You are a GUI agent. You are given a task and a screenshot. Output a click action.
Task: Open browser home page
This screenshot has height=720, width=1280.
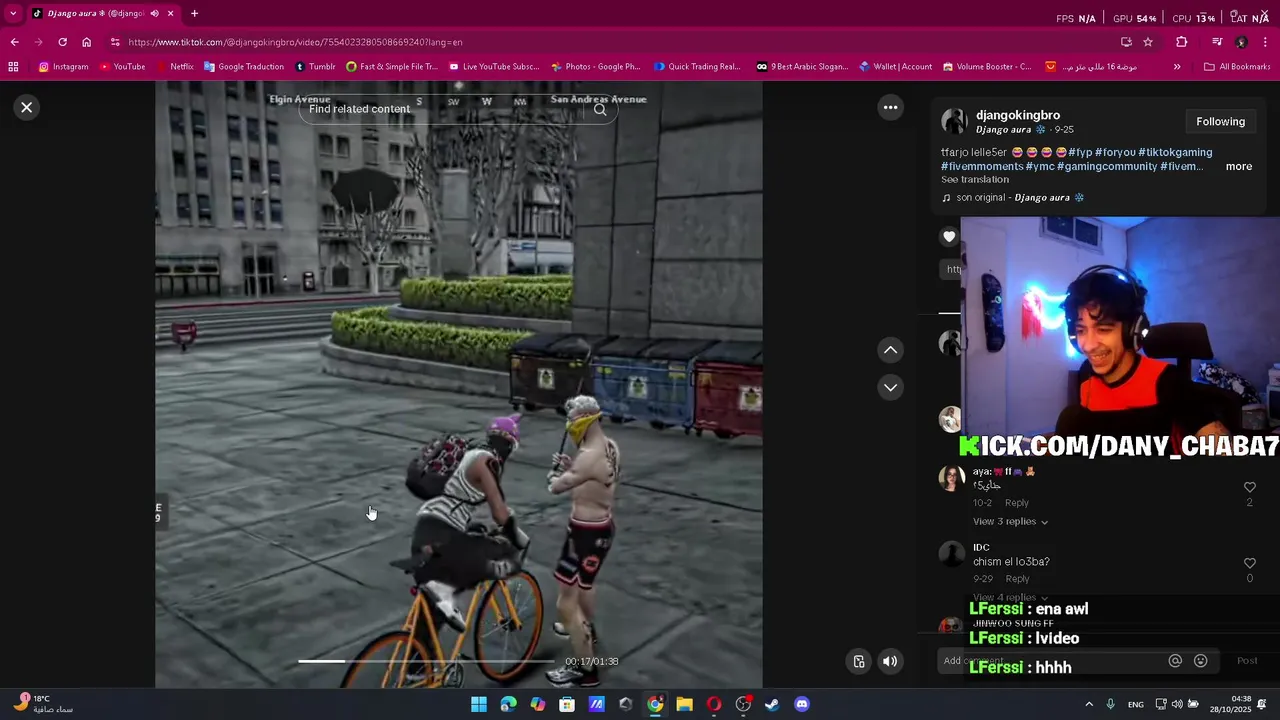tap(87, 42)
